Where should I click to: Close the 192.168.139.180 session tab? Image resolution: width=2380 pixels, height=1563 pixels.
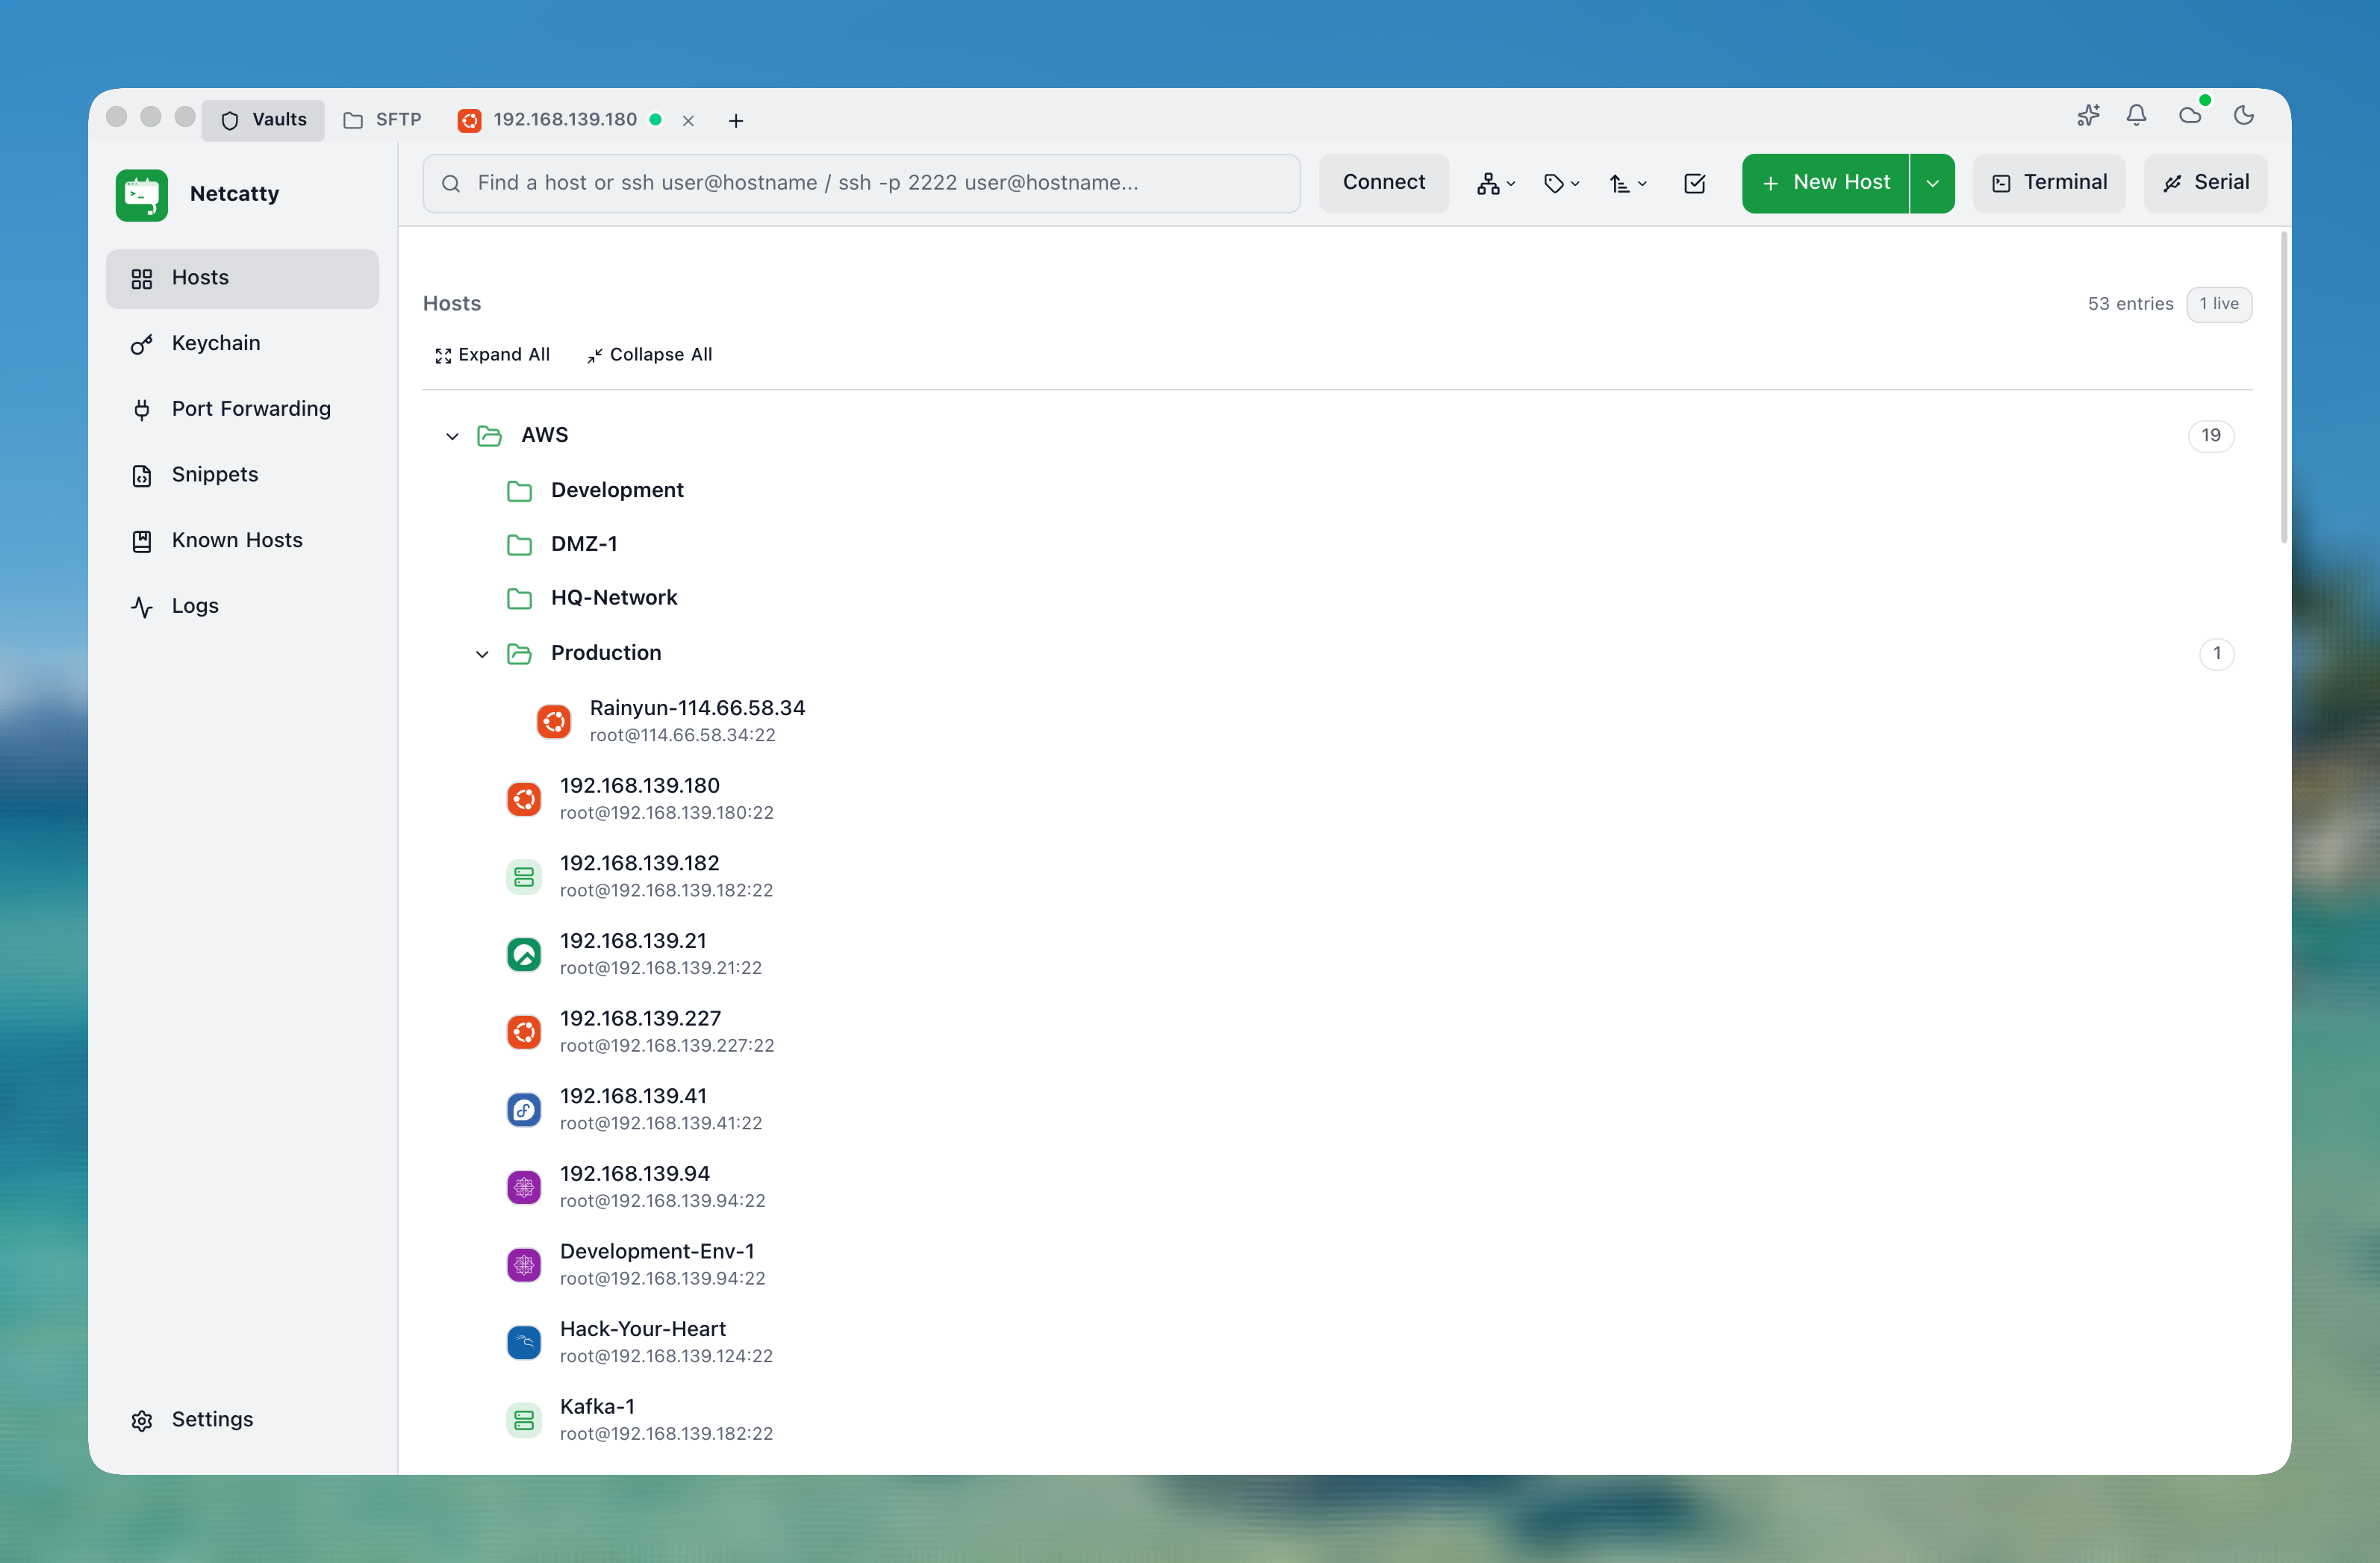pos(688,121)
